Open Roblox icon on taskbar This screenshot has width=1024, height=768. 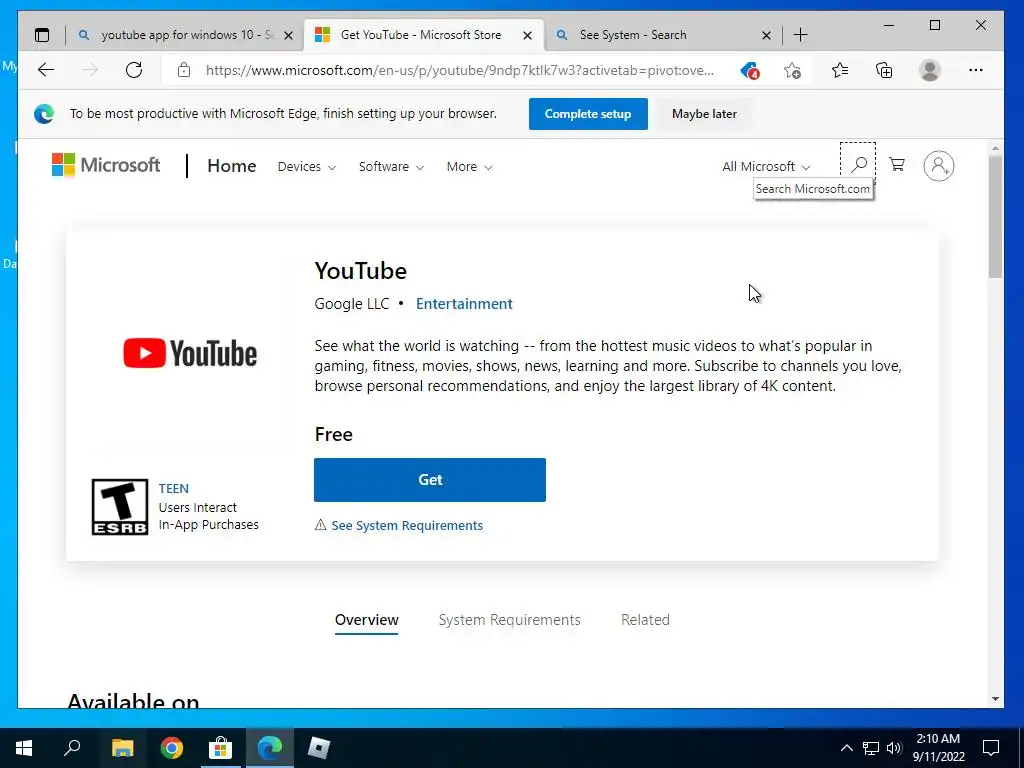[x=319, y=748]
